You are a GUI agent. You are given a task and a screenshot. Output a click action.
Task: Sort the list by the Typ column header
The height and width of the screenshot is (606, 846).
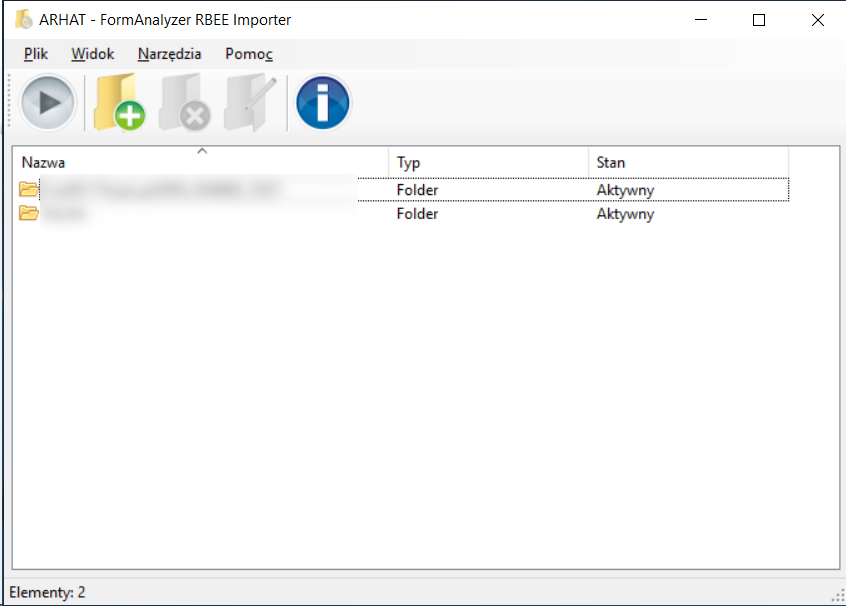tap(488, 162)
